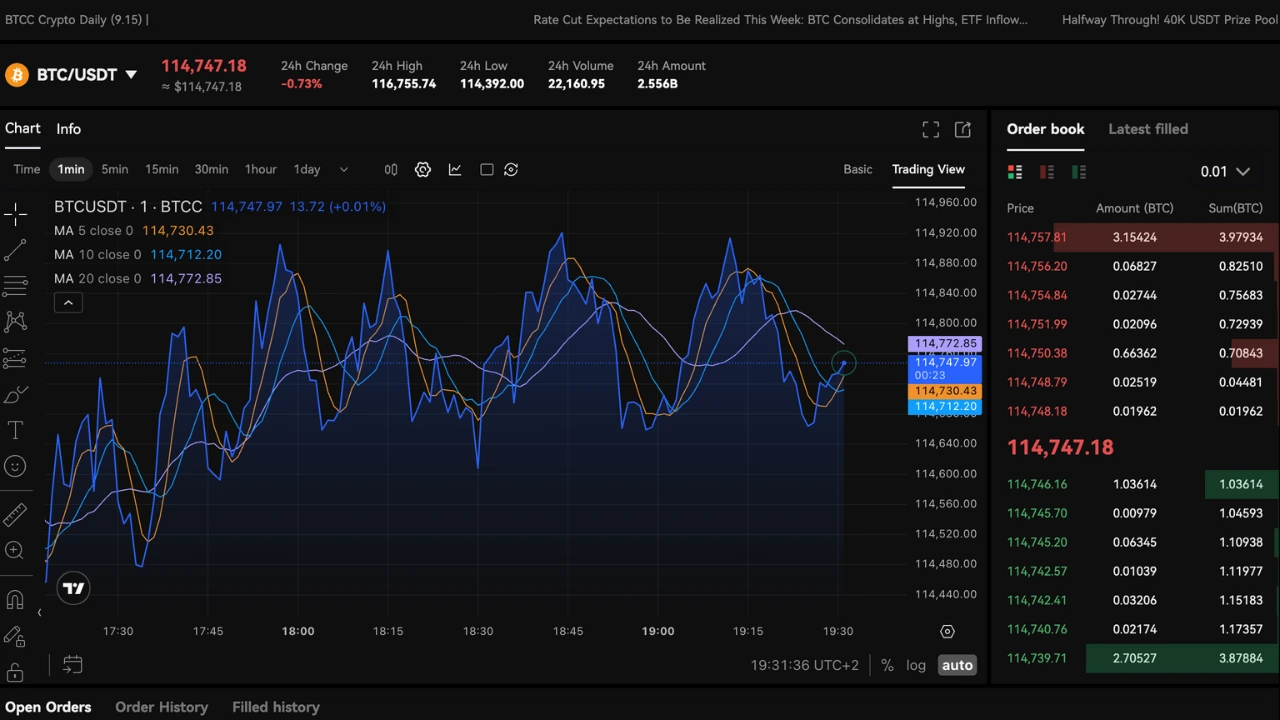Image resolution: width=1280 pixels, height=720 pixels.
Task: Select the Filled history tab
Action: tap(276, 707)
